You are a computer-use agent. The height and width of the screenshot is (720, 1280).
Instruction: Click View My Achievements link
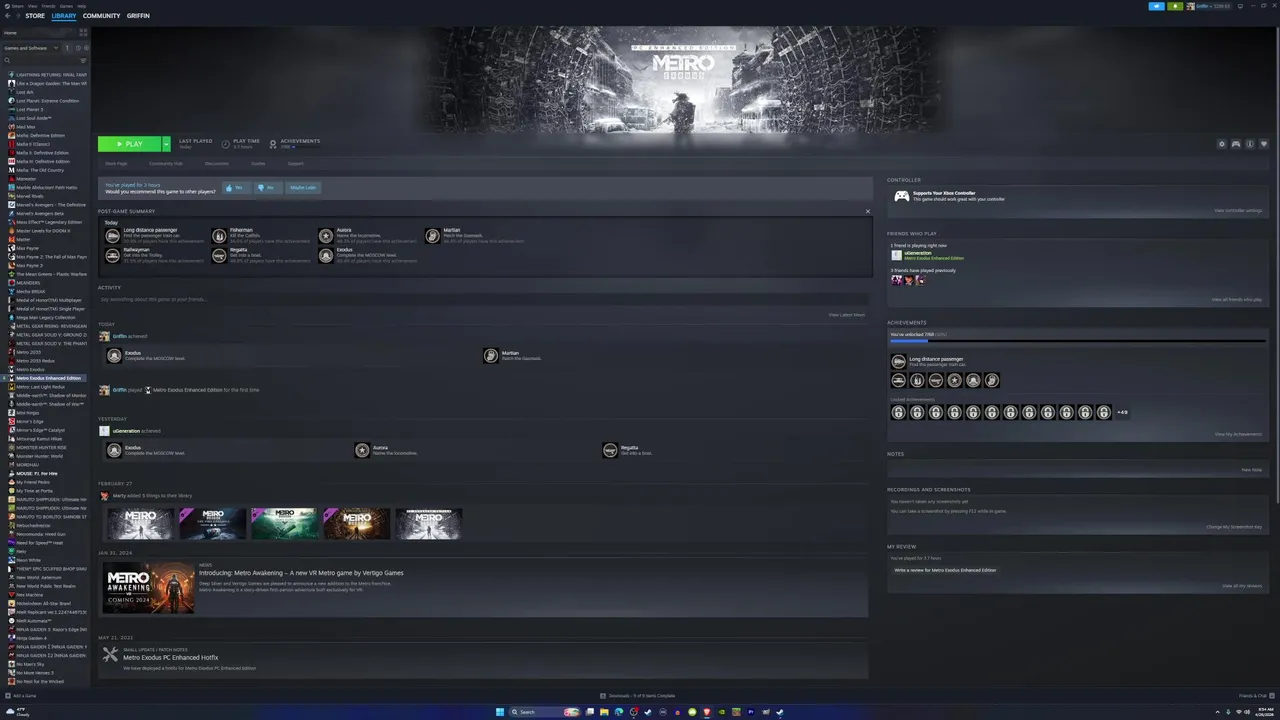click(1238, 434)
